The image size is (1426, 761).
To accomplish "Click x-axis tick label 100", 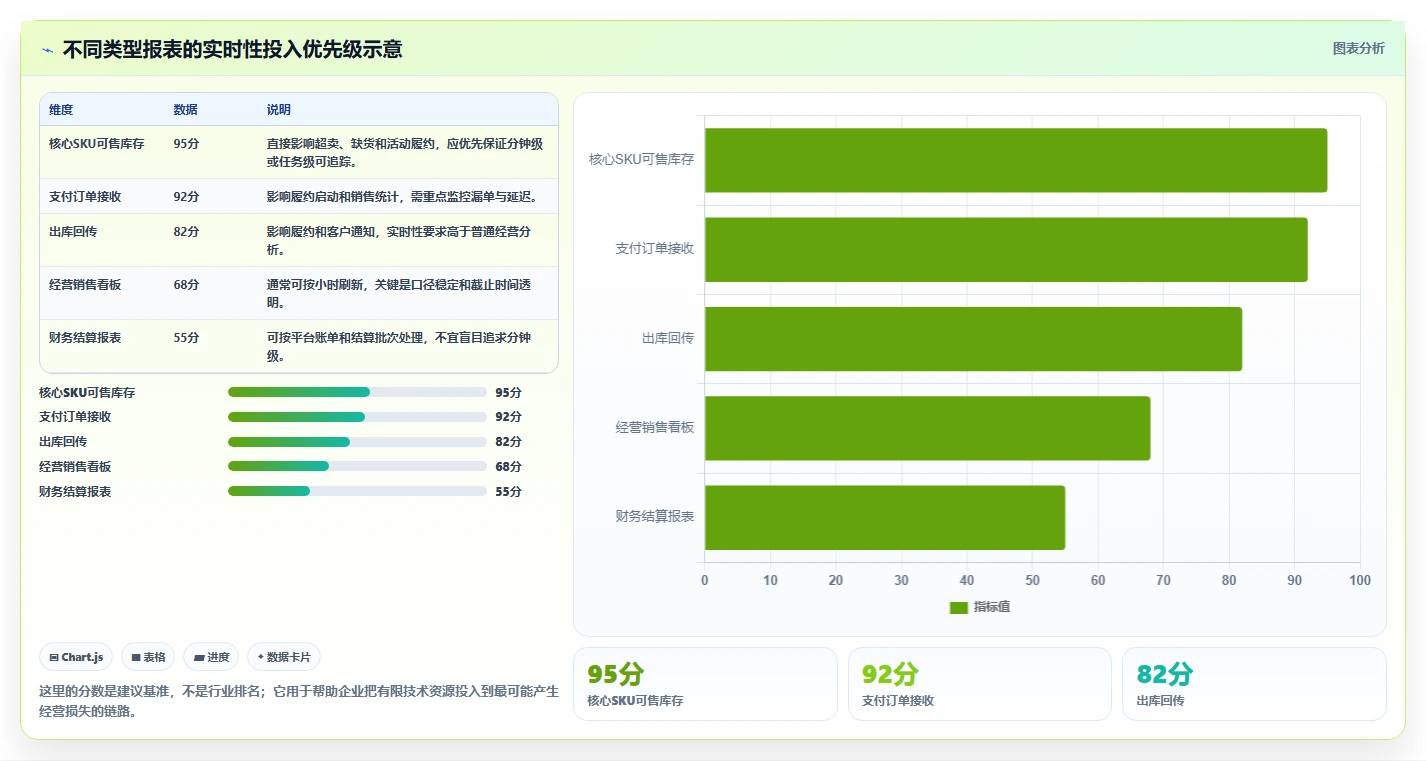I will [1360, 581].
